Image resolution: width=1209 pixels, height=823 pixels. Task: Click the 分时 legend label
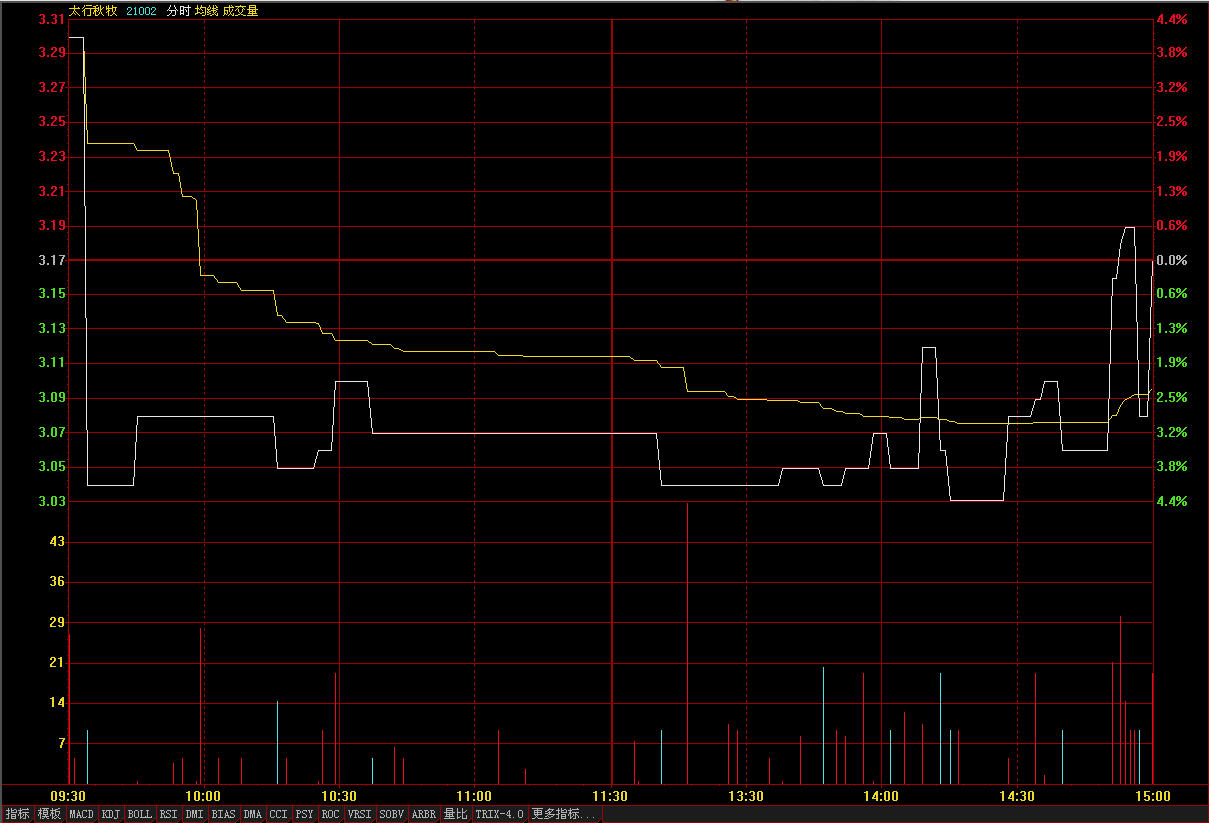[x=178, y=11]
